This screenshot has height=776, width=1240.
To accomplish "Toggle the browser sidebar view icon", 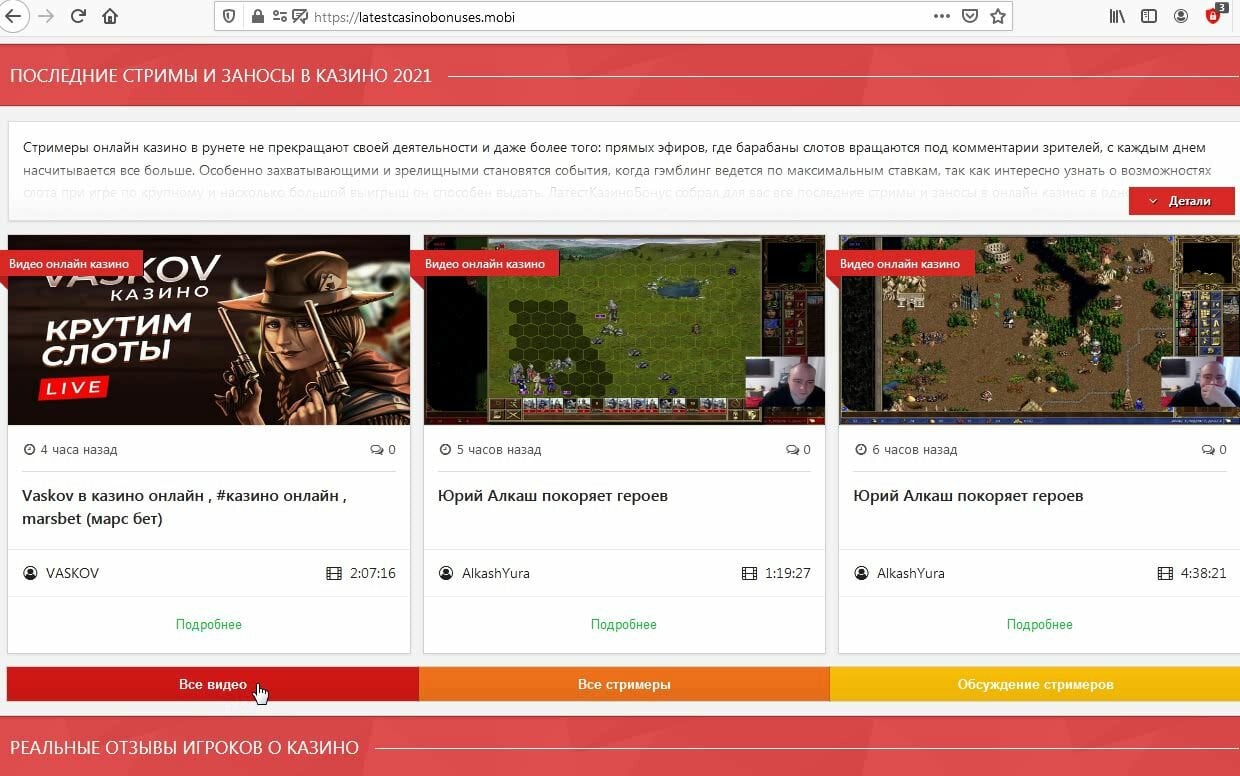I will pyautogui.click(x=1149, y=16).
